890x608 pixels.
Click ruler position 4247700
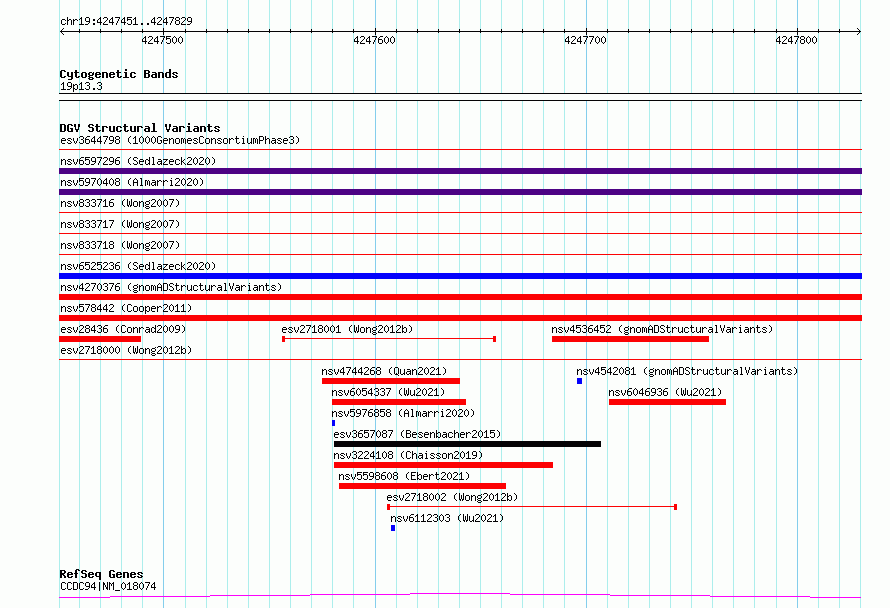point(585,40)
